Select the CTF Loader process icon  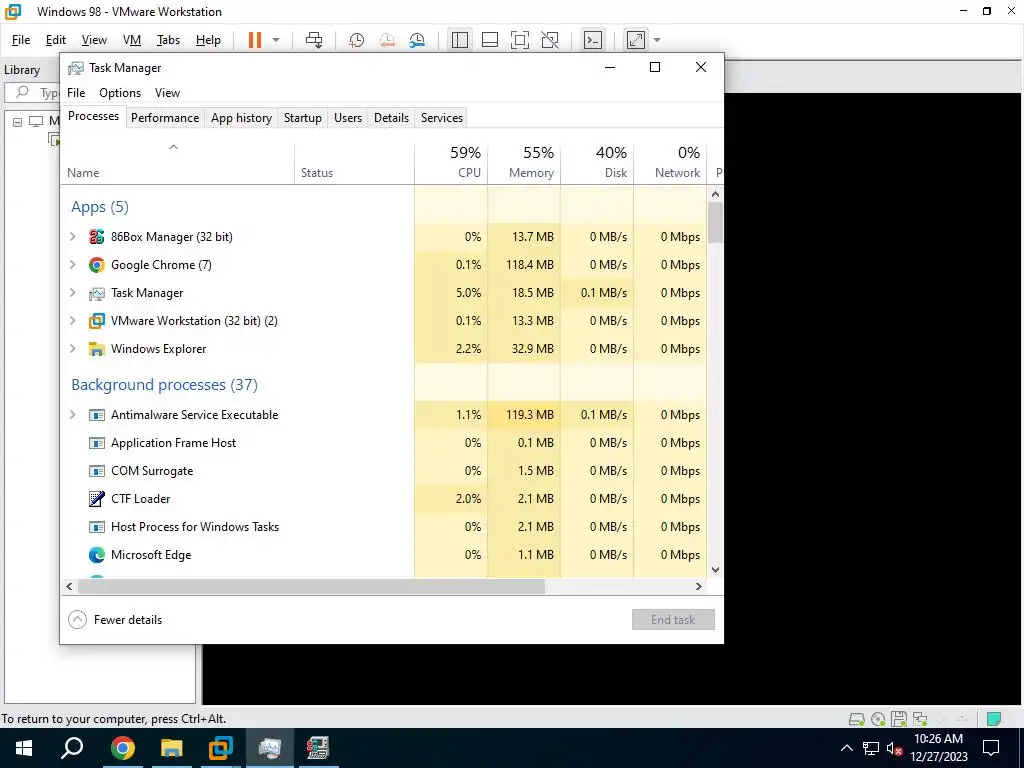pyautogui.click(x=97, y=499)
